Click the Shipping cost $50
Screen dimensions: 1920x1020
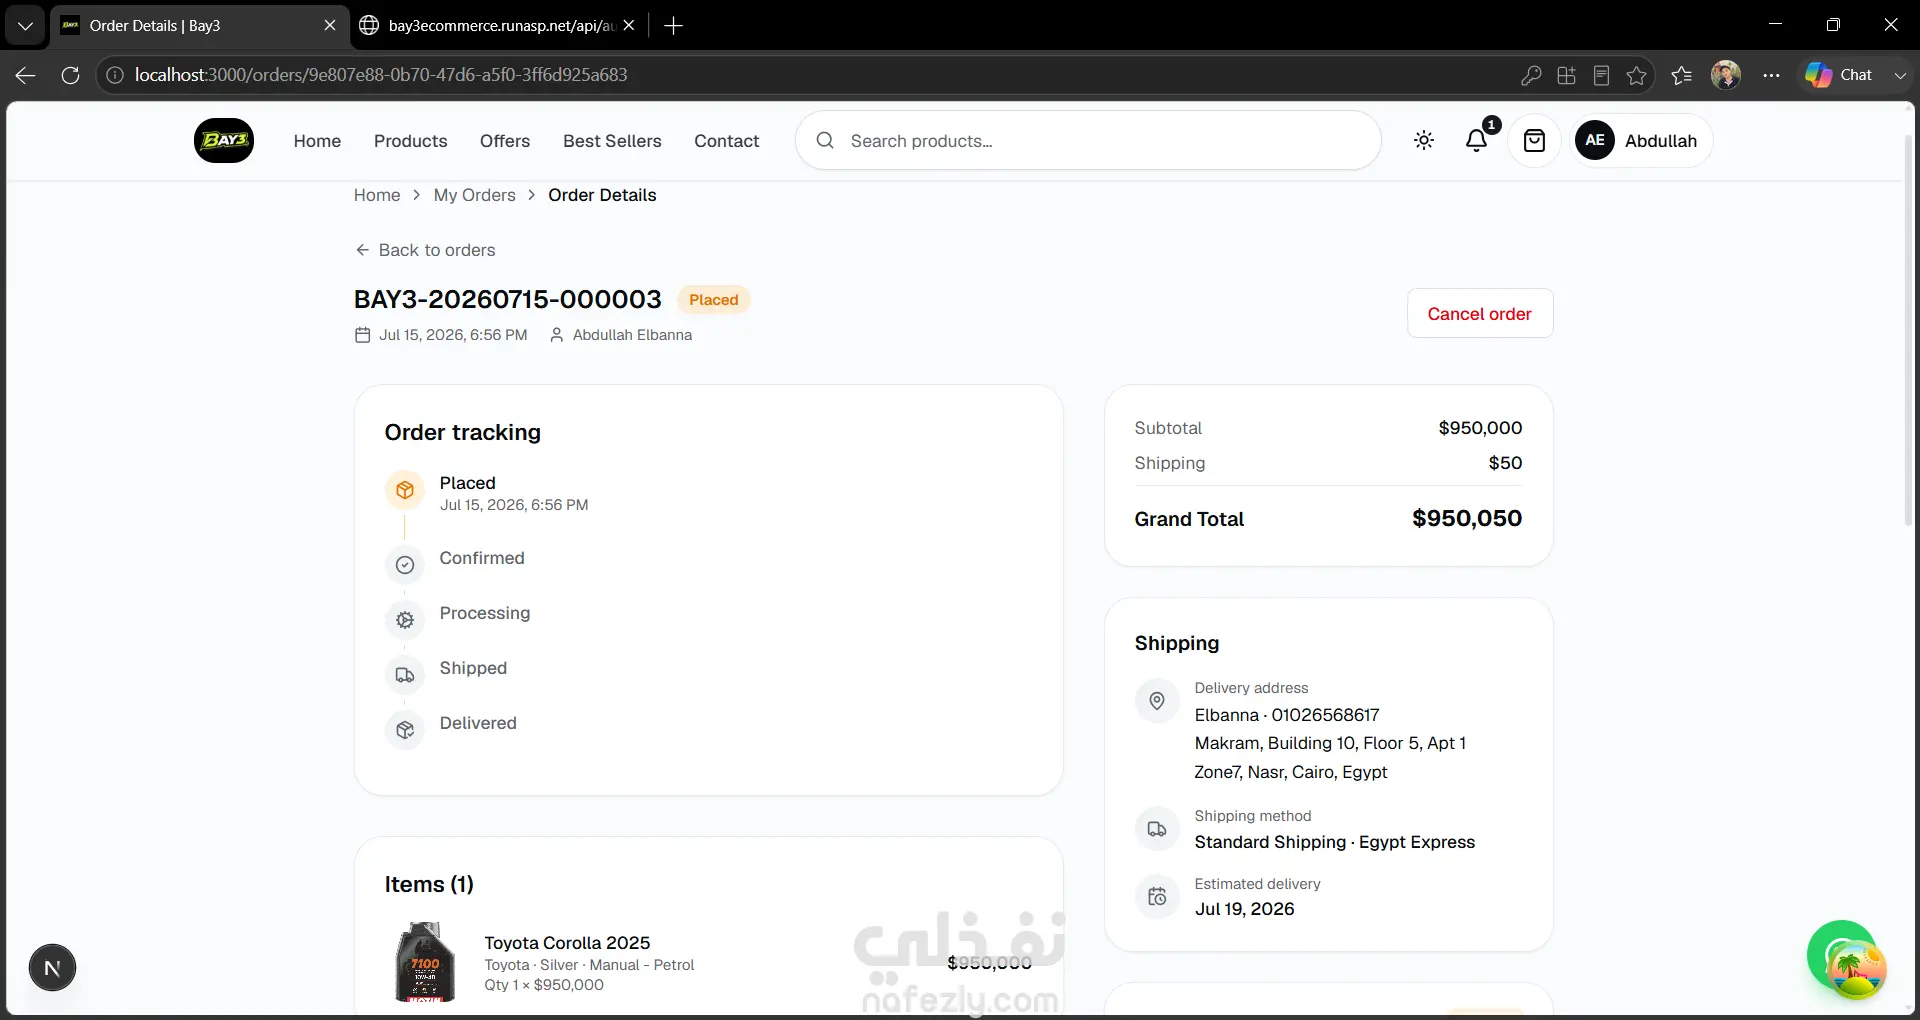tap(1505, 463)
